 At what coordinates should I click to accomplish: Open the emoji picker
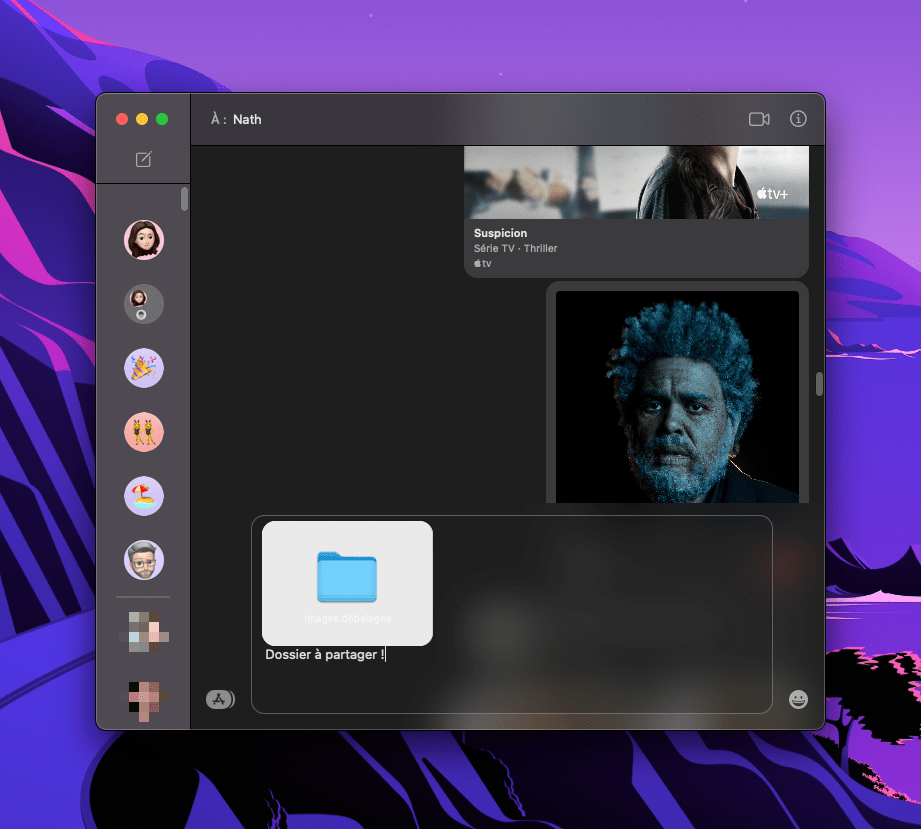(798, 699)
